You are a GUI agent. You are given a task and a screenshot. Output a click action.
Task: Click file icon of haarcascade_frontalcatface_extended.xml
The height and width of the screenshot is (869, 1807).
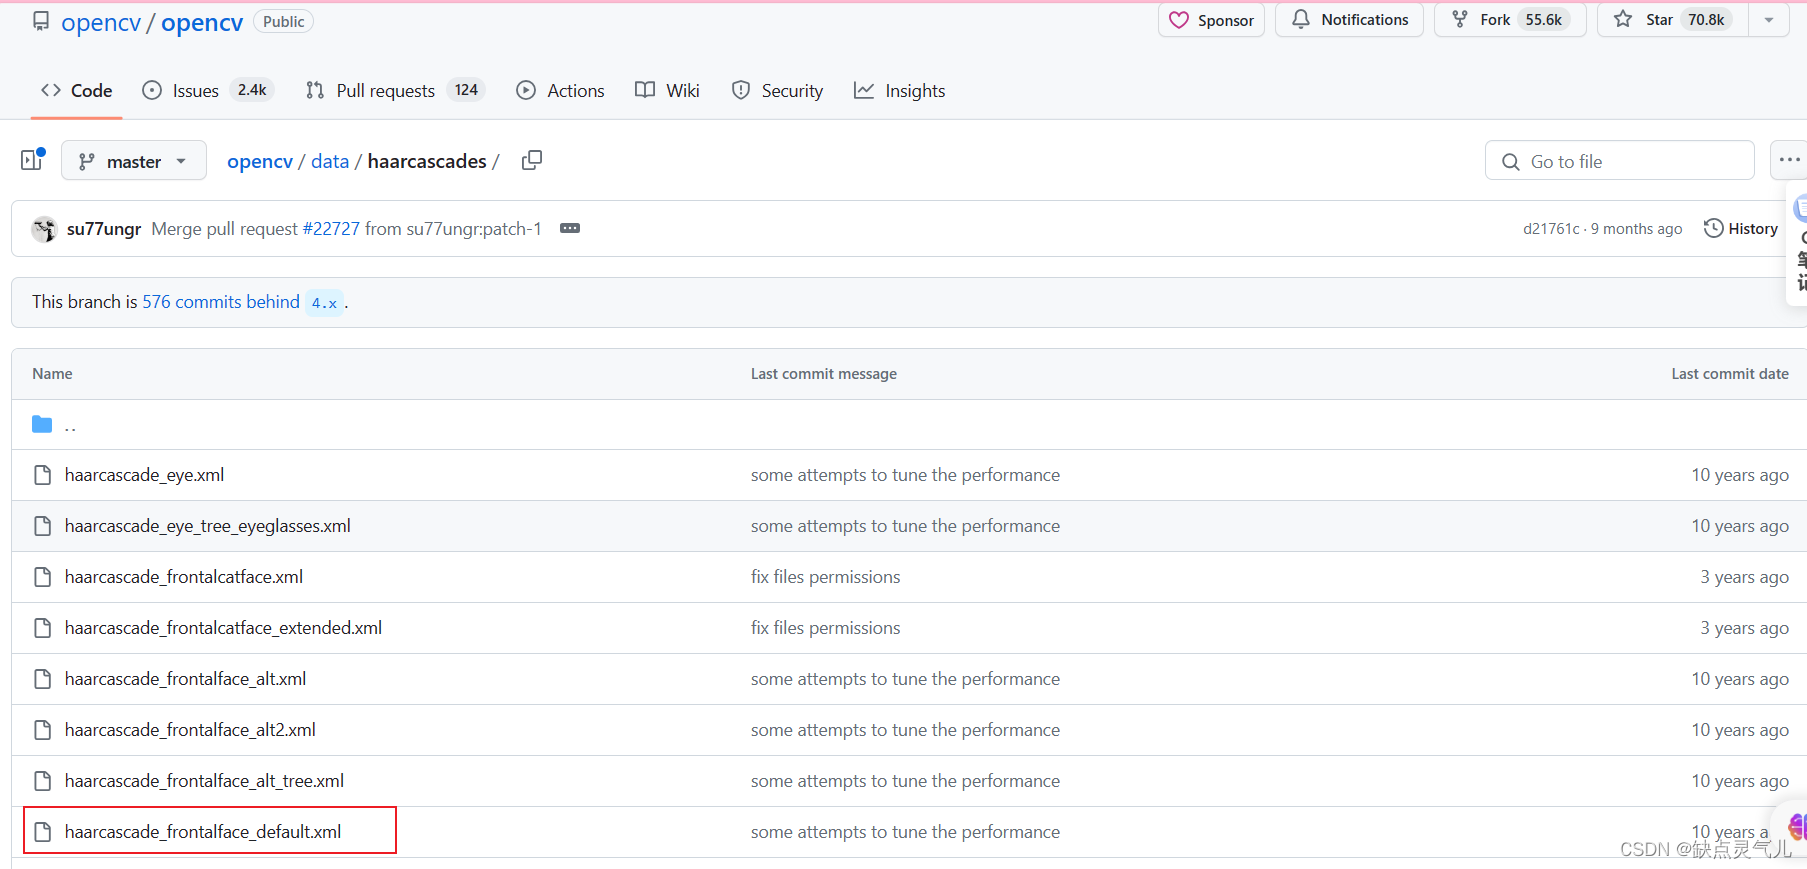click(42, 628)
